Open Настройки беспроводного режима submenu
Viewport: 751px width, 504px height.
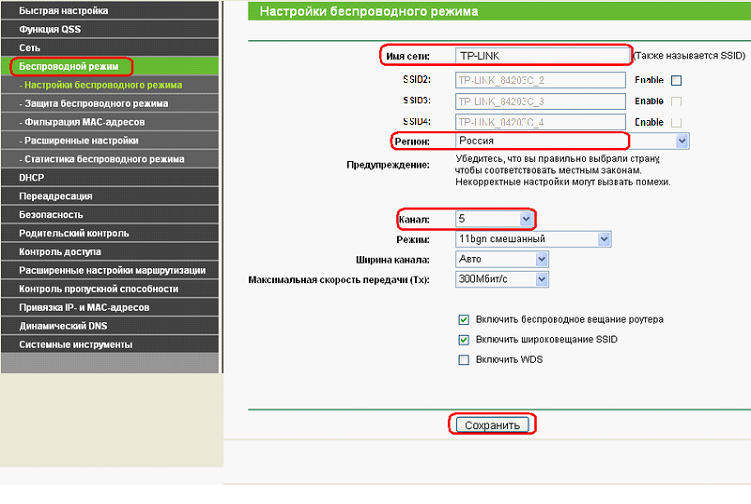pyautogui.click(x=110, y=85)
